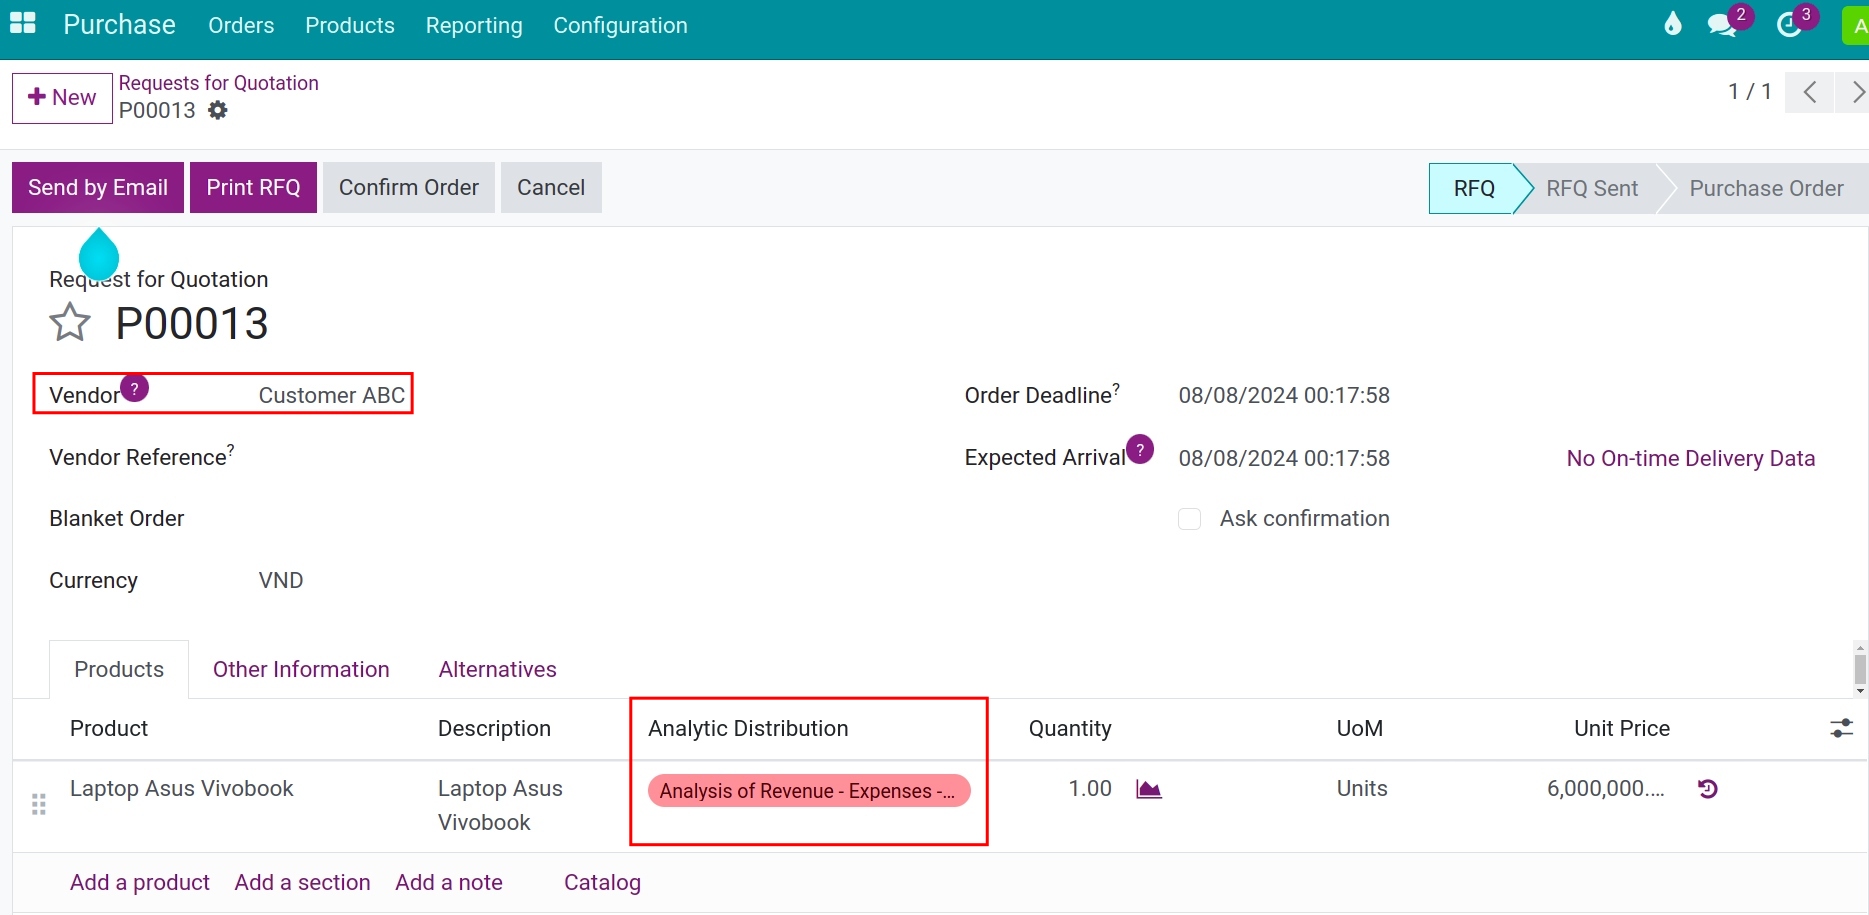Click the Expected Arrival date field
Viewport: 1869px width, 915px height.
tap(1284, 458)
